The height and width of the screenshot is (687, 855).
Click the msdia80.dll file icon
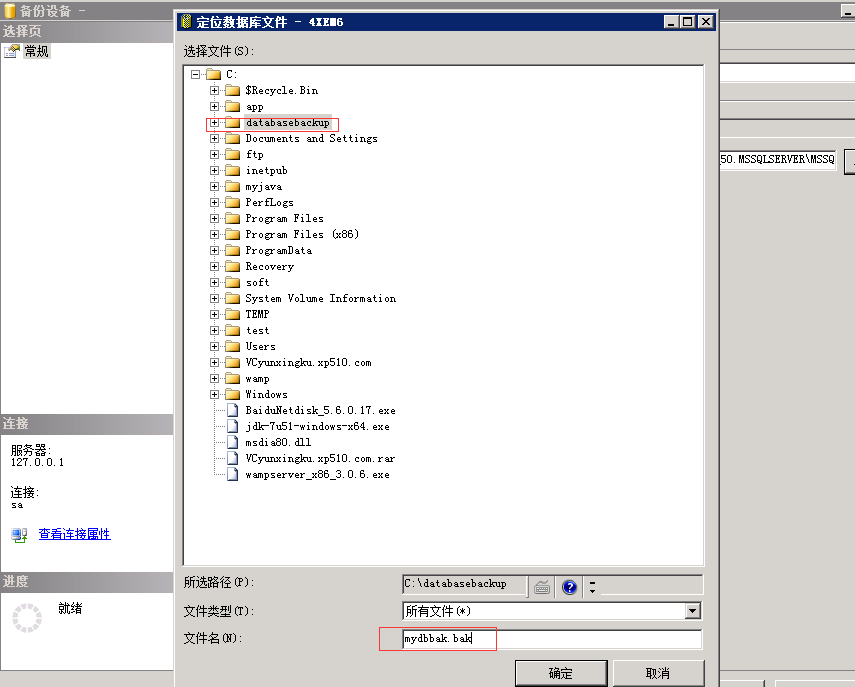pyautogui.click(x=233, y=442)
